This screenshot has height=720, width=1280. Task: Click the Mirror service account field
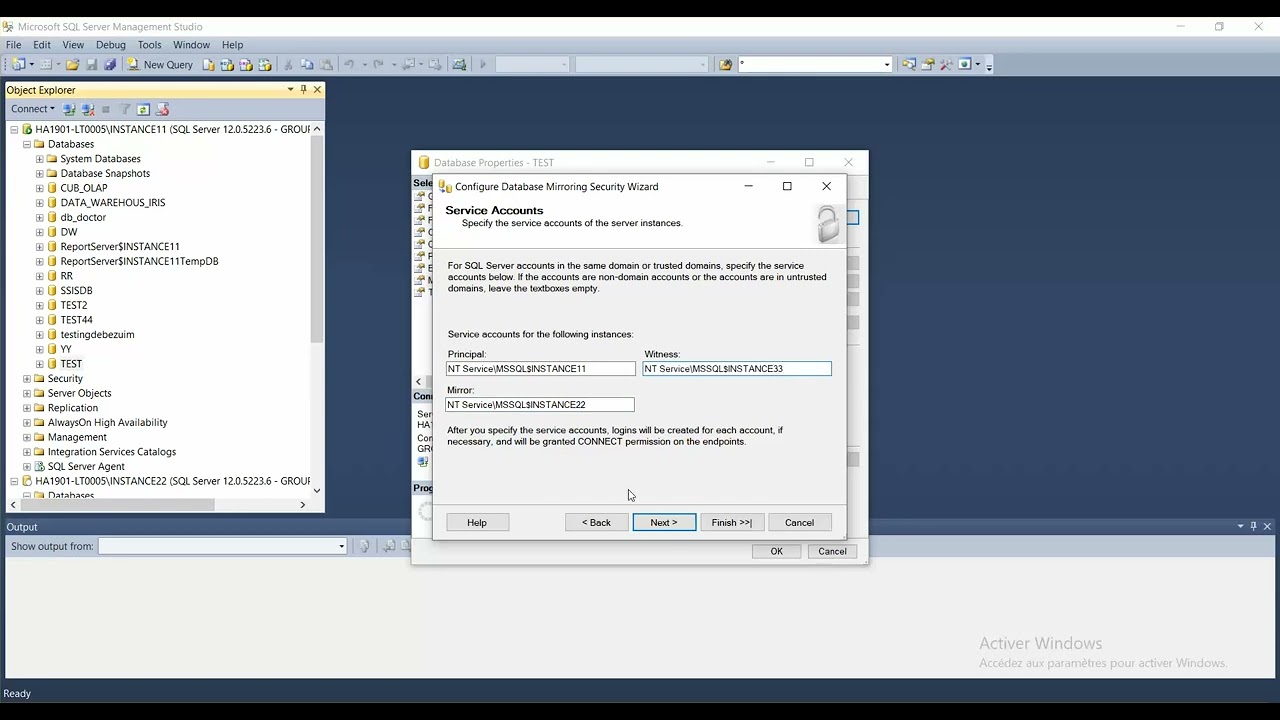[x=540, y=405]
